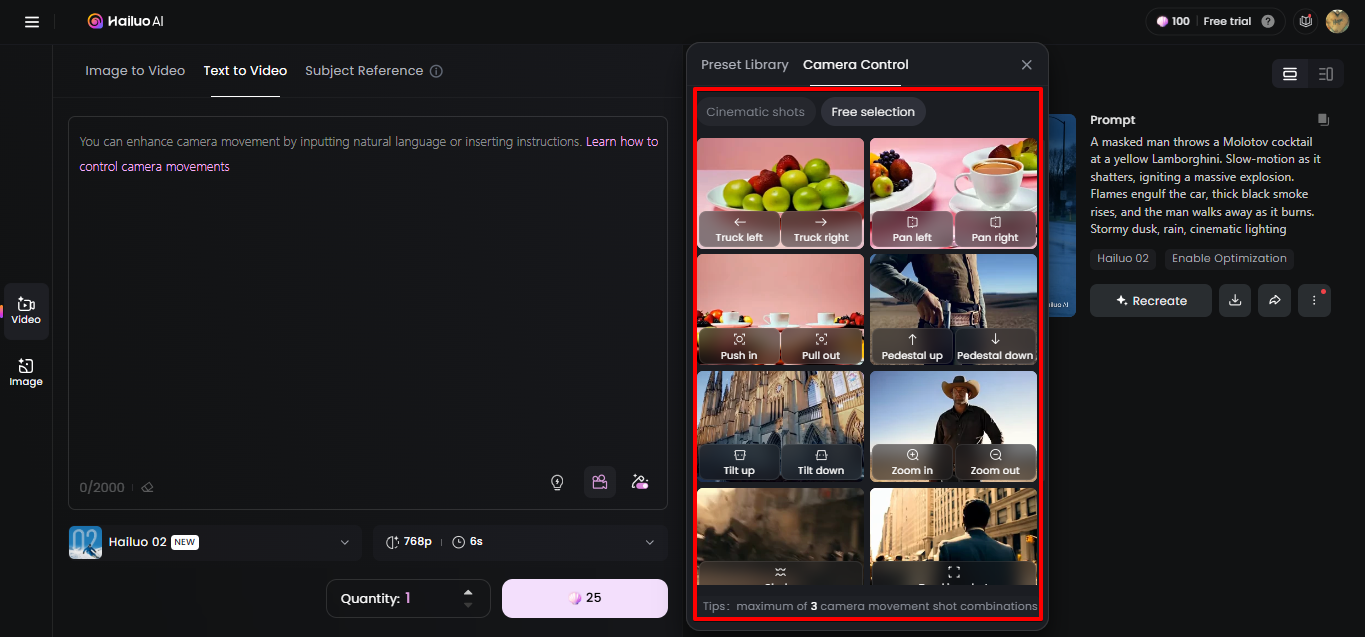Download the generated video

pos(1235,300)
